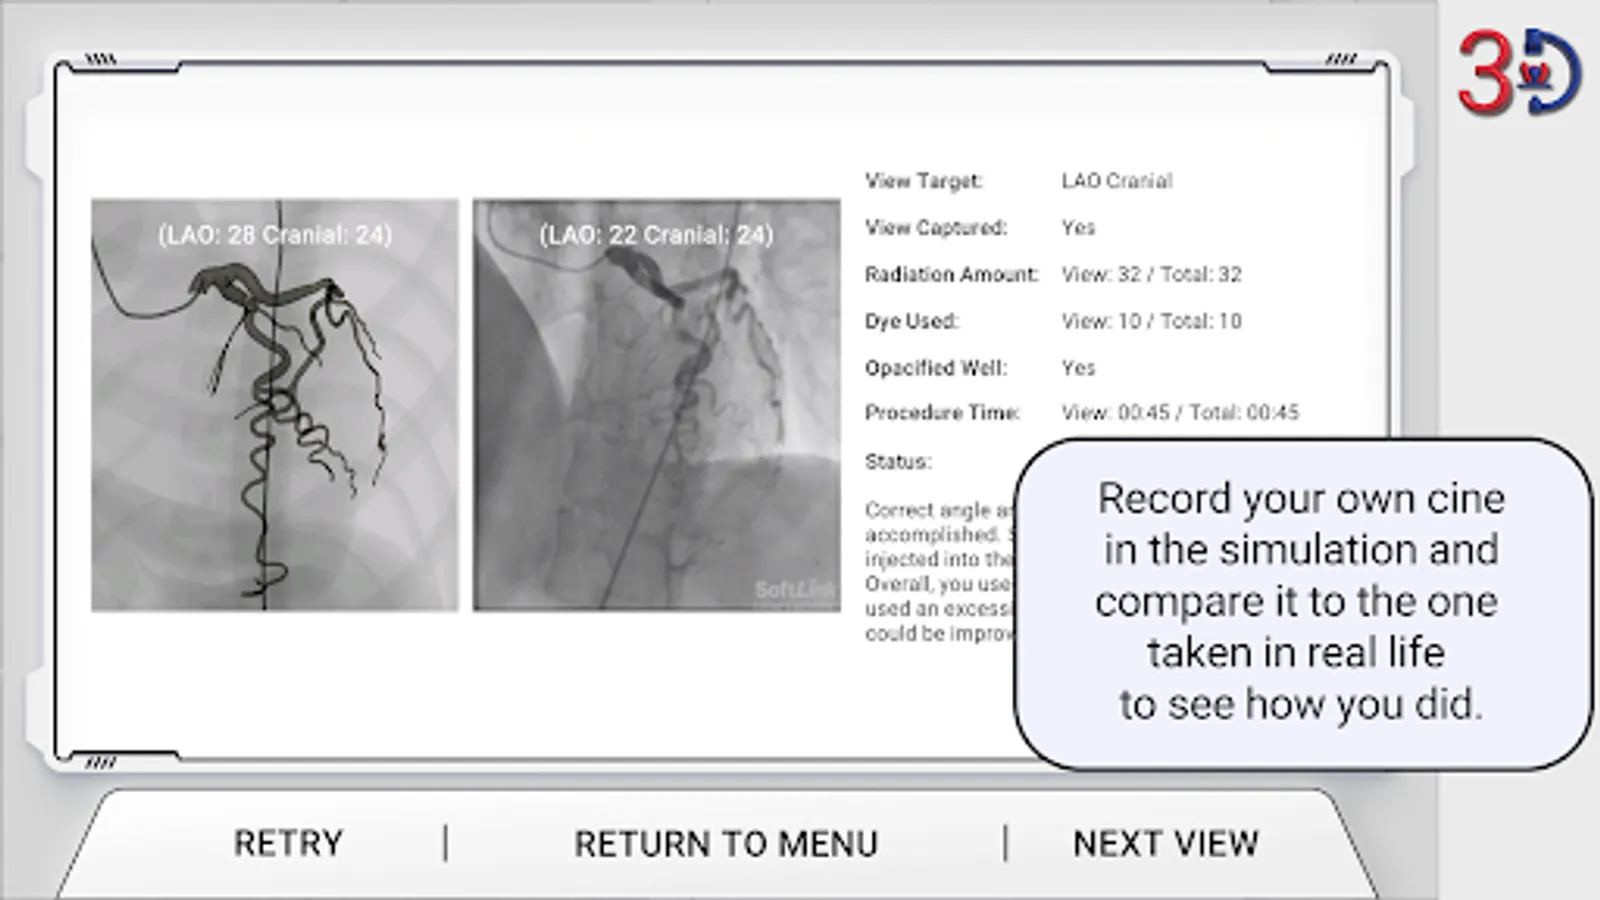The height and width of the screenshot is (900, 1600).
Task: Click the Opacified Well result
Action: click(x=1078, y=367)
